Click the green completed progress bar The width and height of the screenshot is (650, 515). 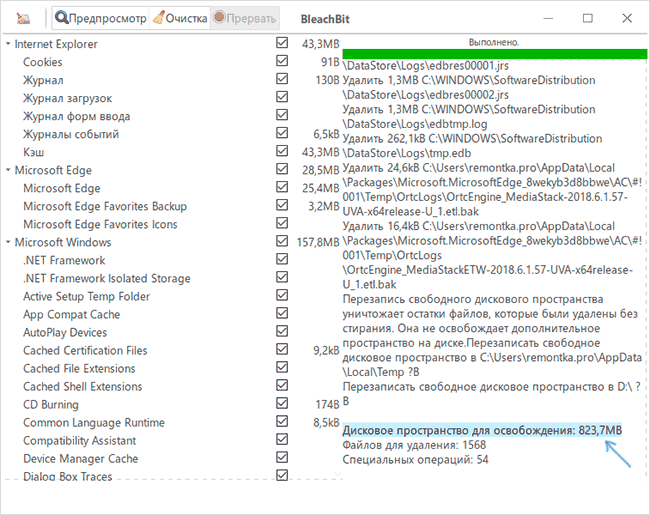click(x=495, y=54)
